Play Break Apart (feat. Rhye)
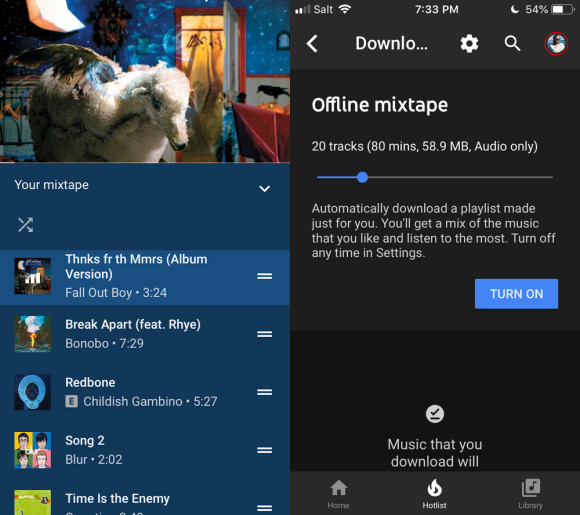 point(145,334)
